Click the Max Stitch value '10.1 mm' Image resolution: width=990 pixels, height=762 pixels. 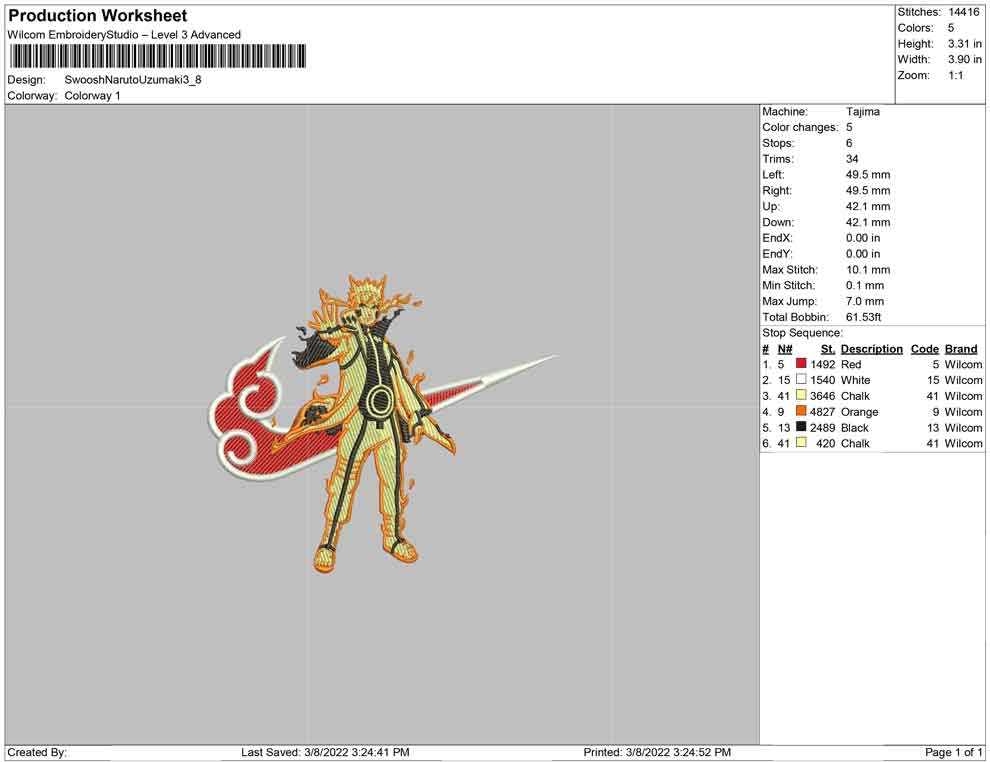pos(868,270)
